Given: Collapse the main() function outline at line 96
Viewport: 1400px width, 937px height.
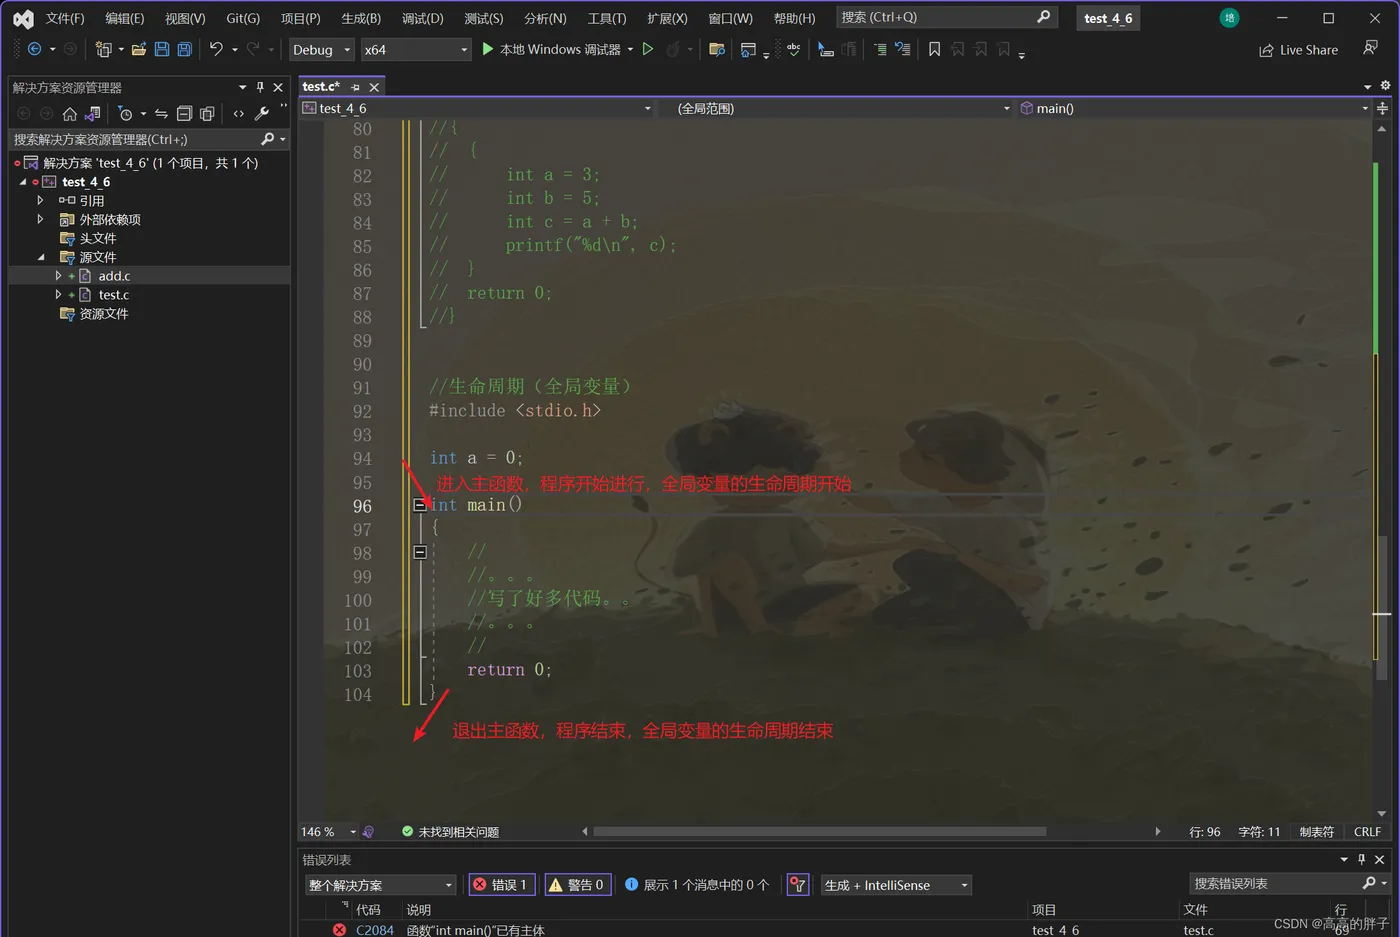Looking at the screenshot, I should [420, 505].
